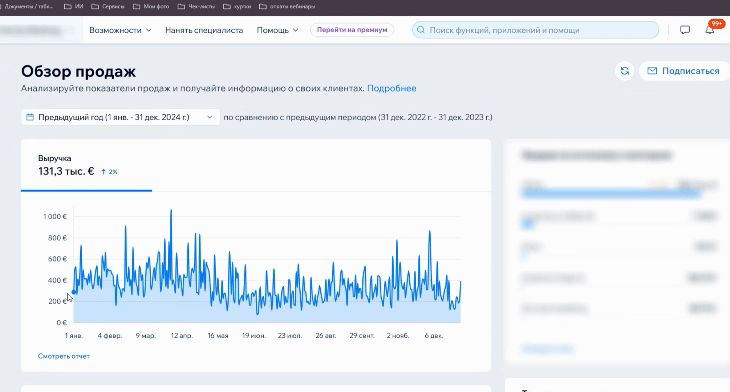Open the Мои фото bookmarks folder

coord(151,7)
